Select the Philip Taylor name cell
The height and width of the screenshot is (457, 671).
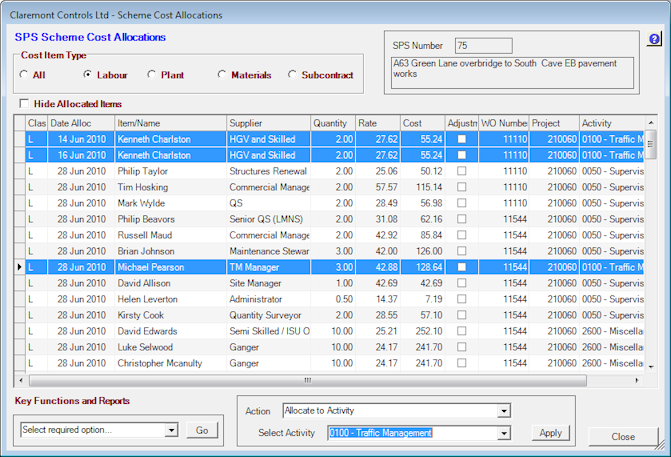171,171
